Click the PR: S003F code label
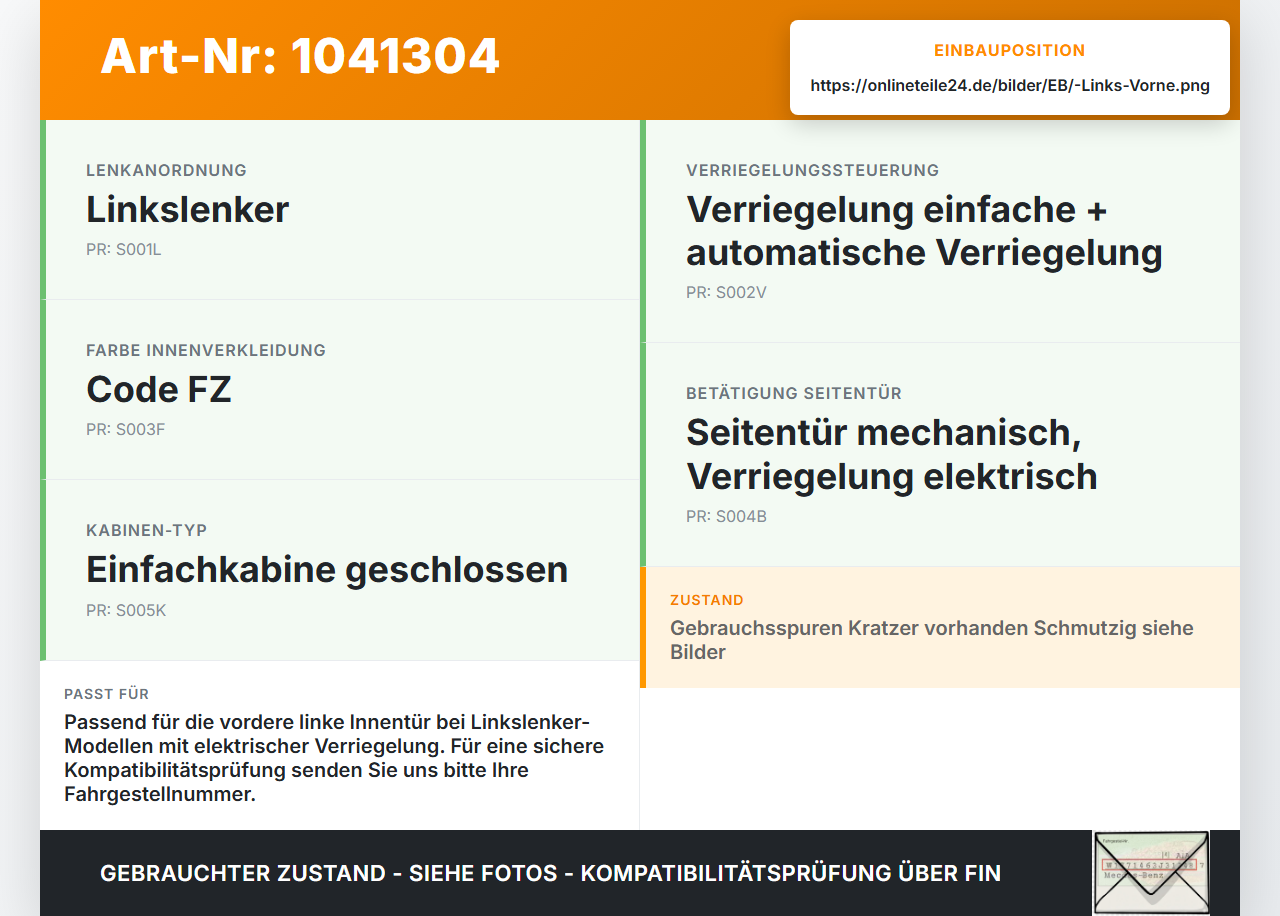The width and height of the screenshot is (1280, 916). coord(125,430)
